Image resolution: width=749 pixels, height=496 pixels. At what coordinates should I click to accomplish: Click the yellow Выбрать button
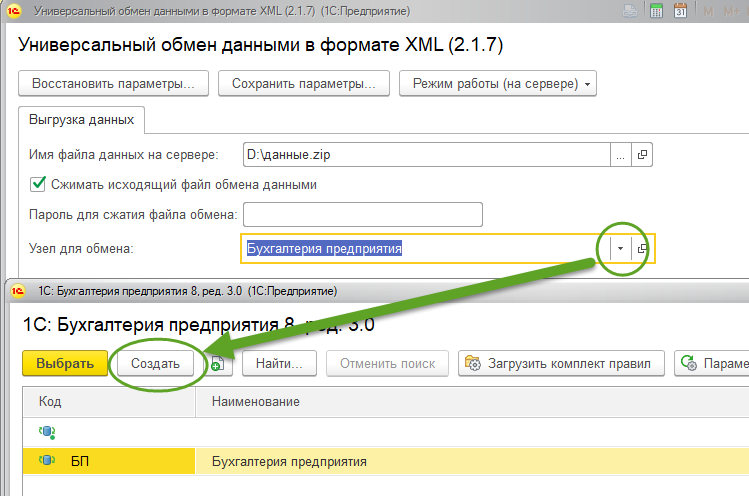(65, 364)
